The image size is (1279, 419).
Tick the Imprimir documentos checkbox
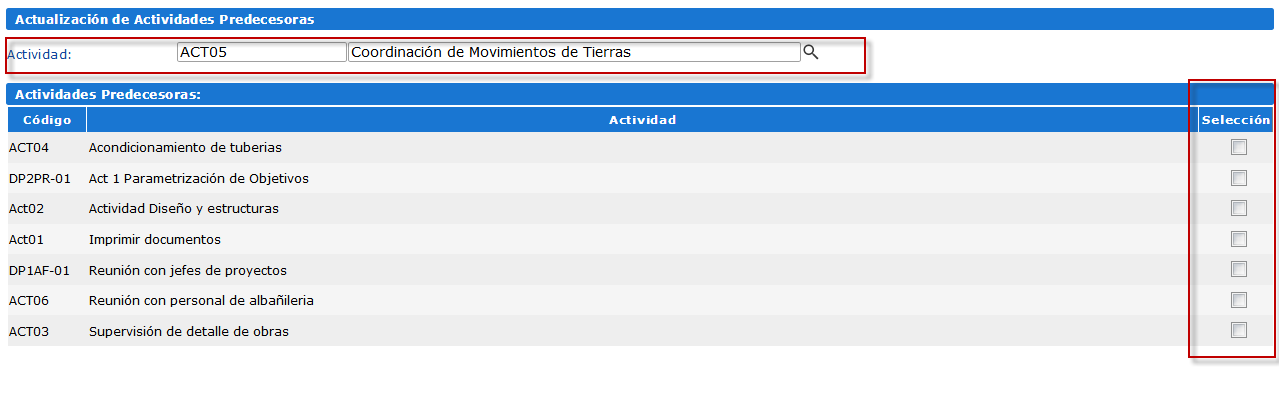1239,239
